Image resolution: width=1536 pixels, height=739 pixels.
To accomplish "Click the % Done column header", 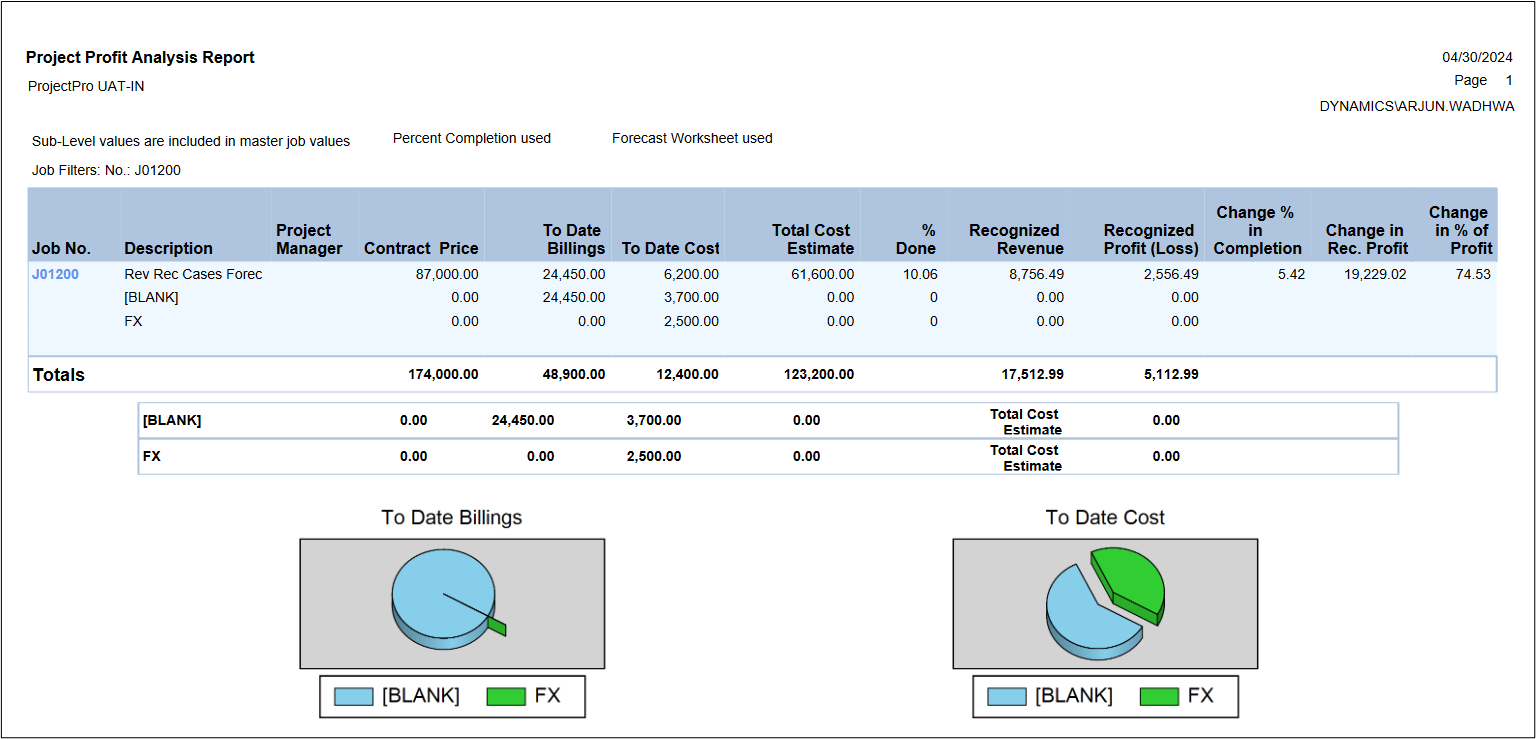I will click(x=915, y=239).
